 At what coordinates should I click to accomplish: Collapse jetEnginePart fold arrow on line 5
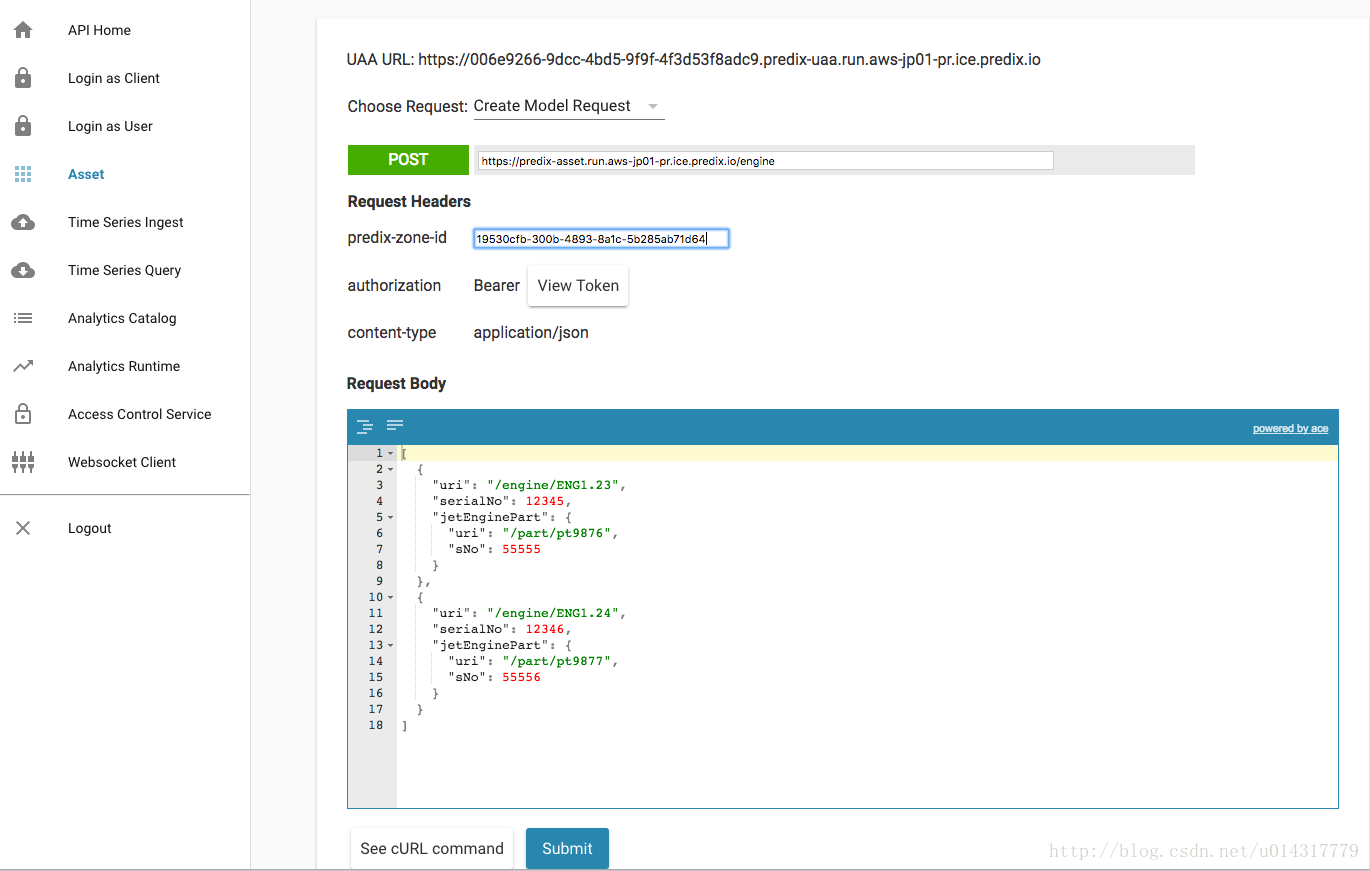390,517
